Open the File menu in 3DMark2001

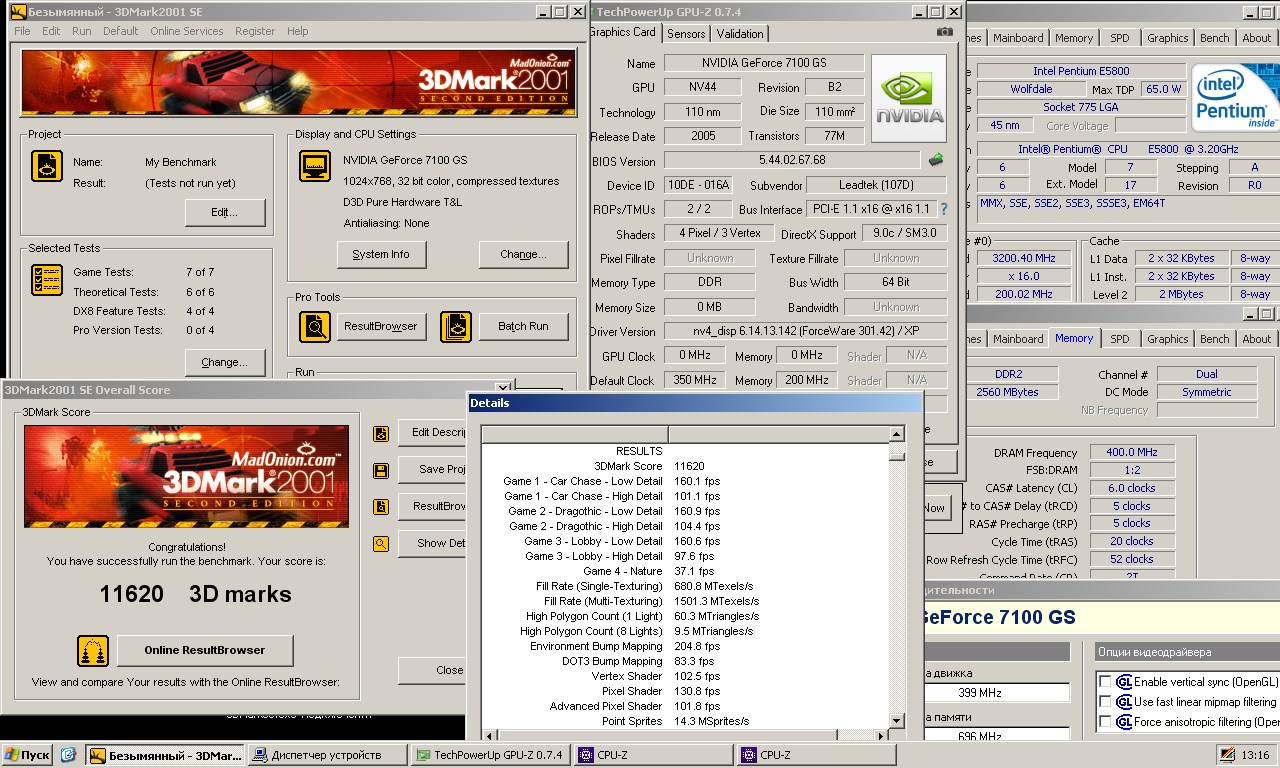tap(22, 31)
